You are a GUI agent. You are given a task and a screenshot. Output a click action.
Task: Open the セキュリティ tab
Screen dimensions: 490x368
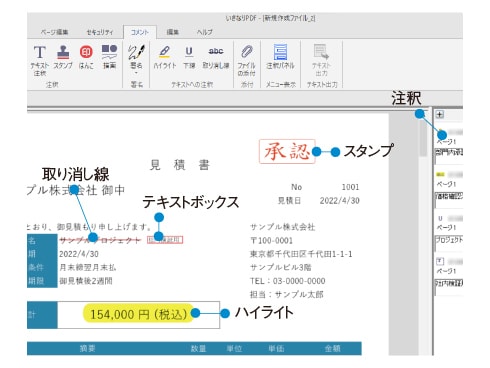100,32
